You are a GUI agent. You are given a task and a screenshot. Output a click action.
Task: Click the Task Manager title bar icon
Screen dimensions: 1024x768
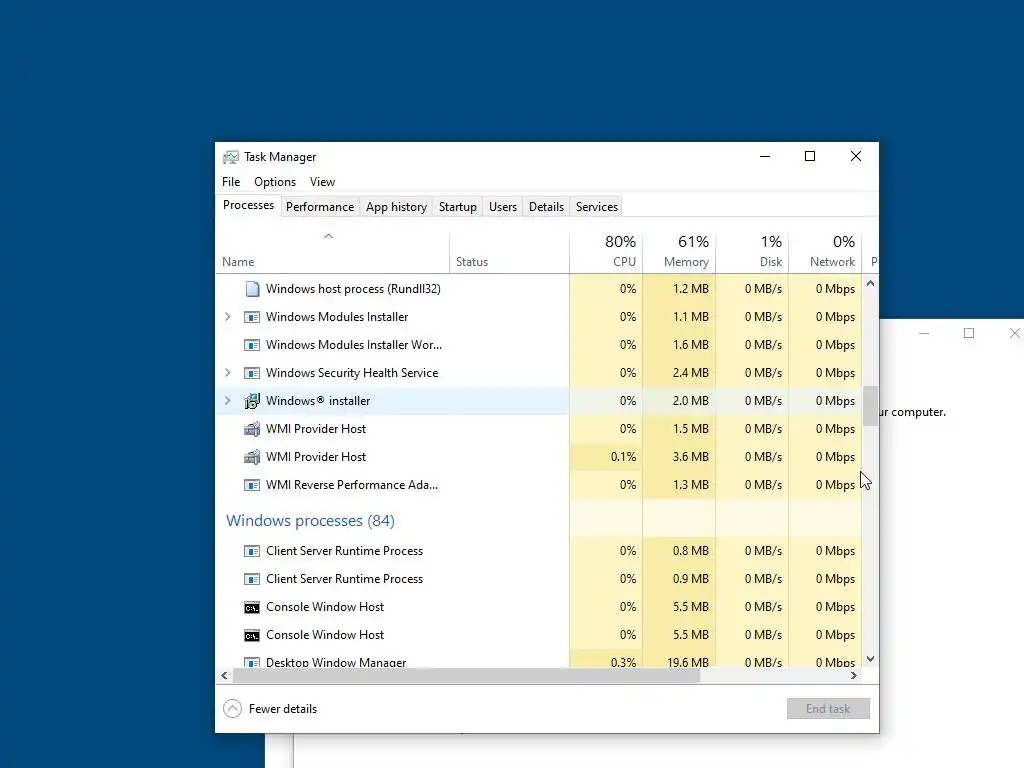(231, 157)
